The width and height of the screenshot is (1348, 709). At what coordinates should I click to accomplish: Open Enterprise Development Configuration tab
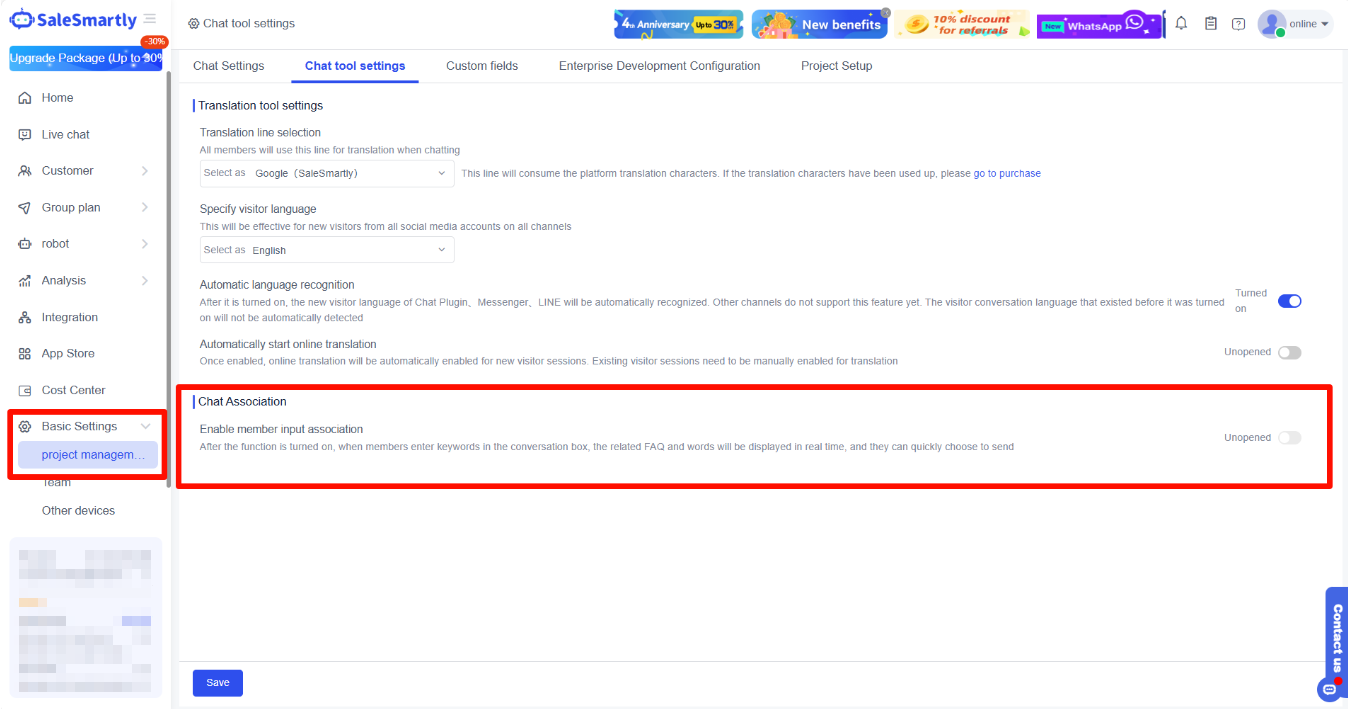[x=659, y=66]
